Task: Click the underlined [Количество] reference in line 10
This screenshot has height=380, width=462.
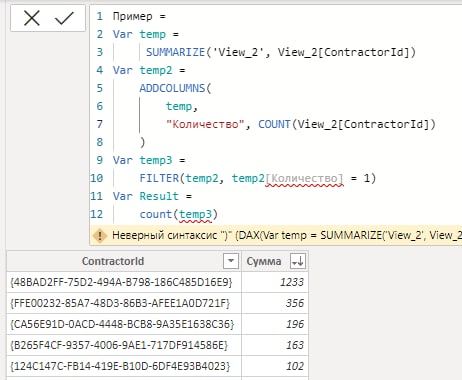Action: (304, 179)
